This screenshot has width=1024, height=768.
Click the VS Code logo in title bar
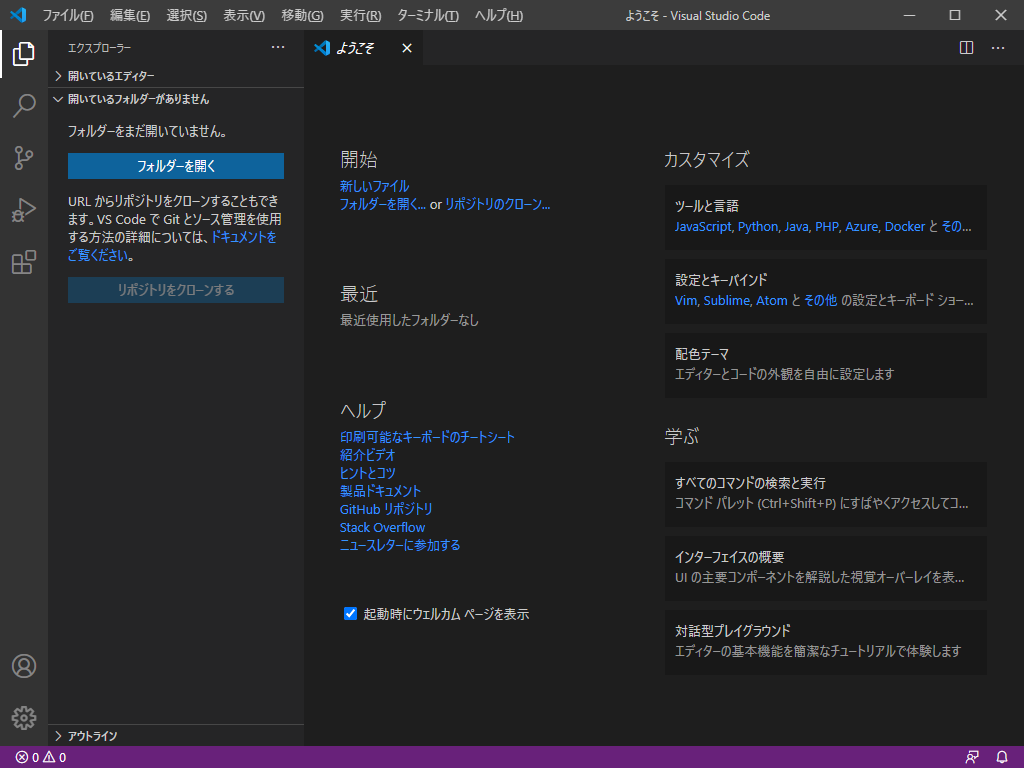(18, 15)
